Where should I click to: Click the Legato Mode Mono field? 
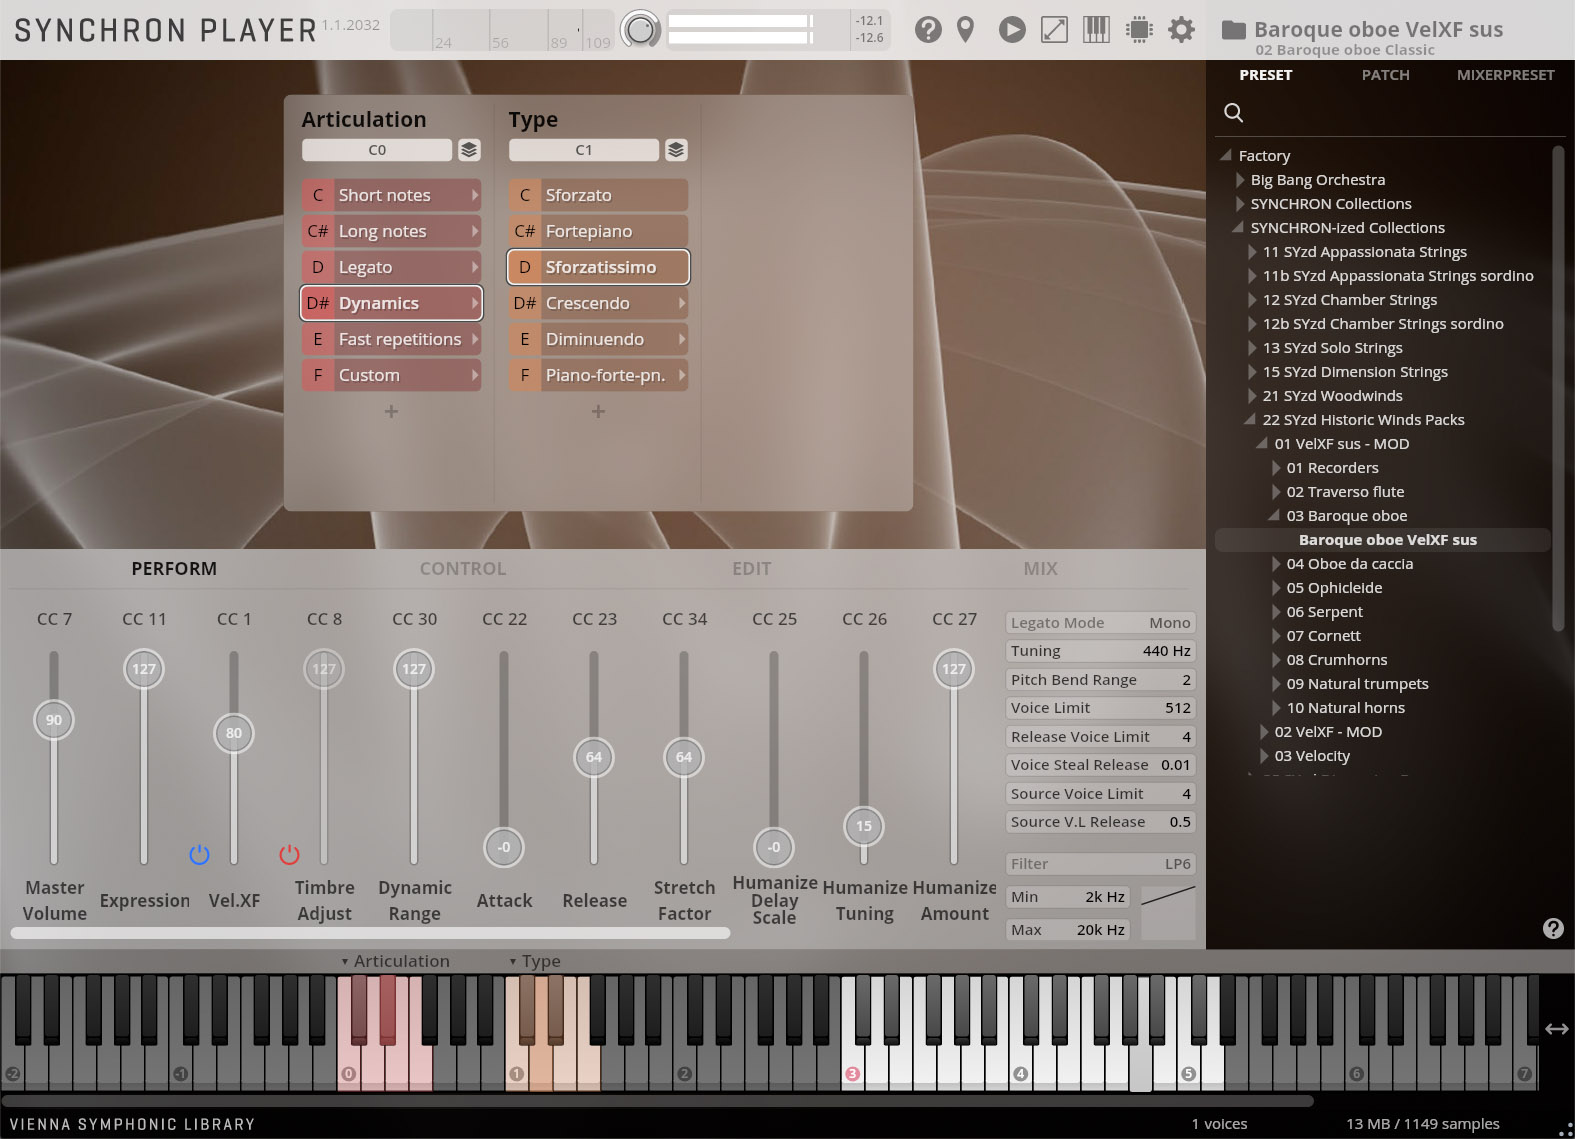[1100, 623]
